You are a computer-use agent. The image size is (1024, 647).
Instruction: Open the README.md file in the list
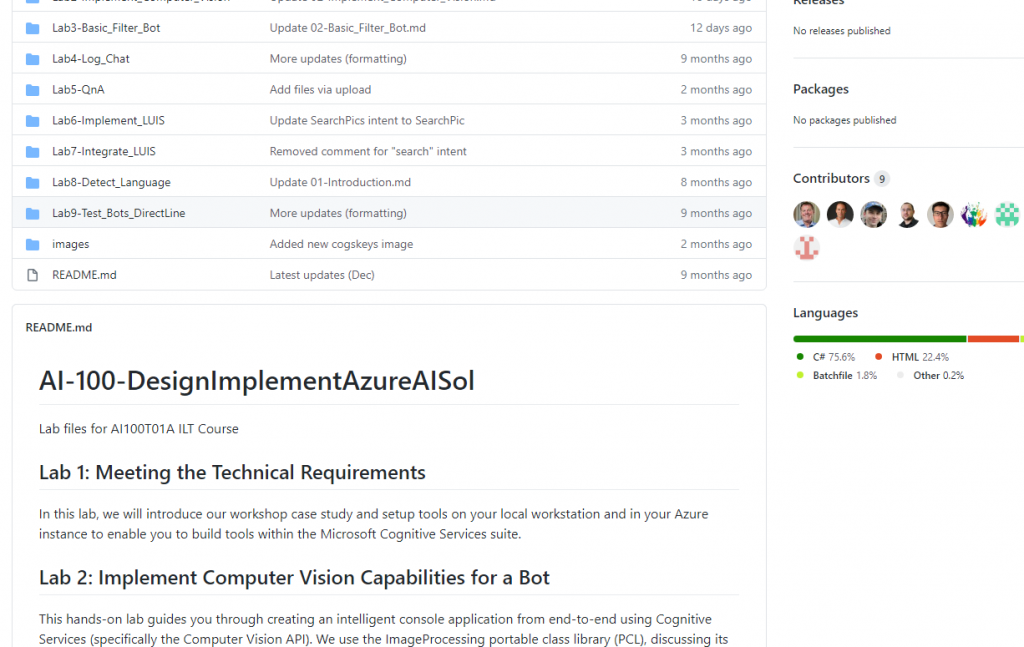click(x=84, y=275)
